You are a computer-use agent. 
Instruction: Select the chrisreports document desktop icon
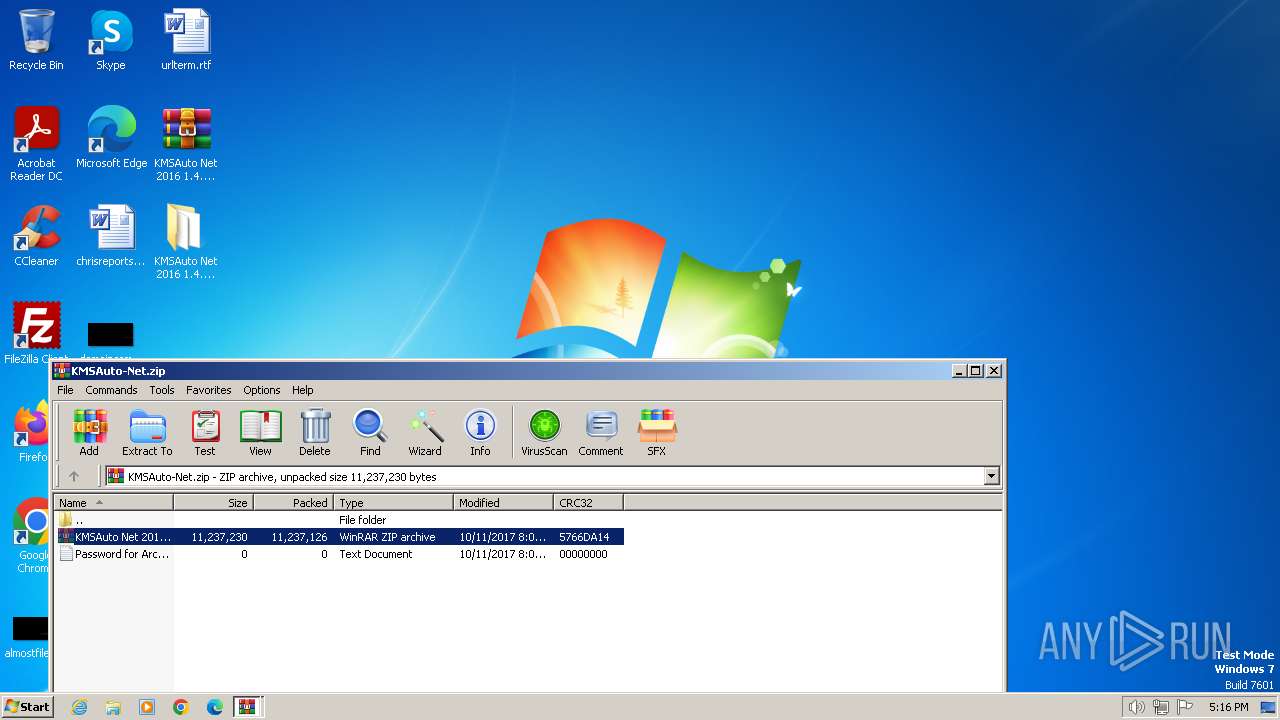pos(111,236)
